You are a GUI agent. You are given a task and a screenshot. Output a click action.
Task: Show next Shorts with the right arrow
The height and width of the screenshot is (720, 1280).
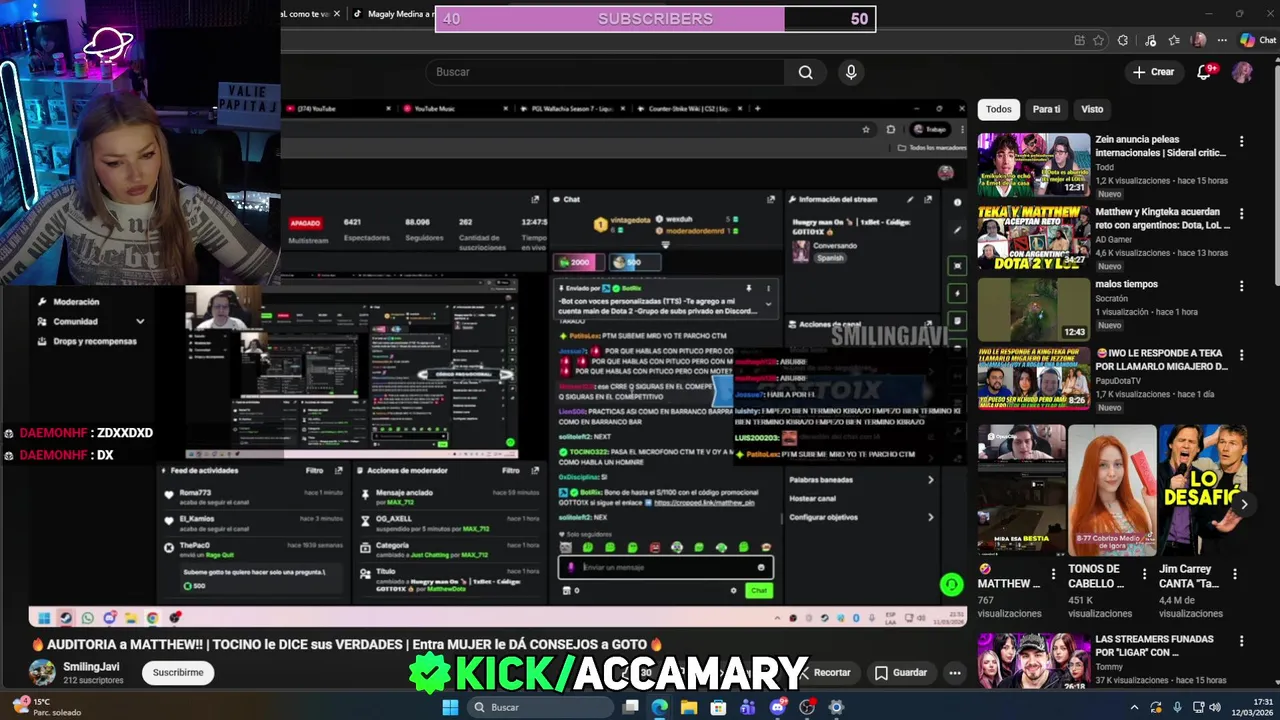(1243, 504)
